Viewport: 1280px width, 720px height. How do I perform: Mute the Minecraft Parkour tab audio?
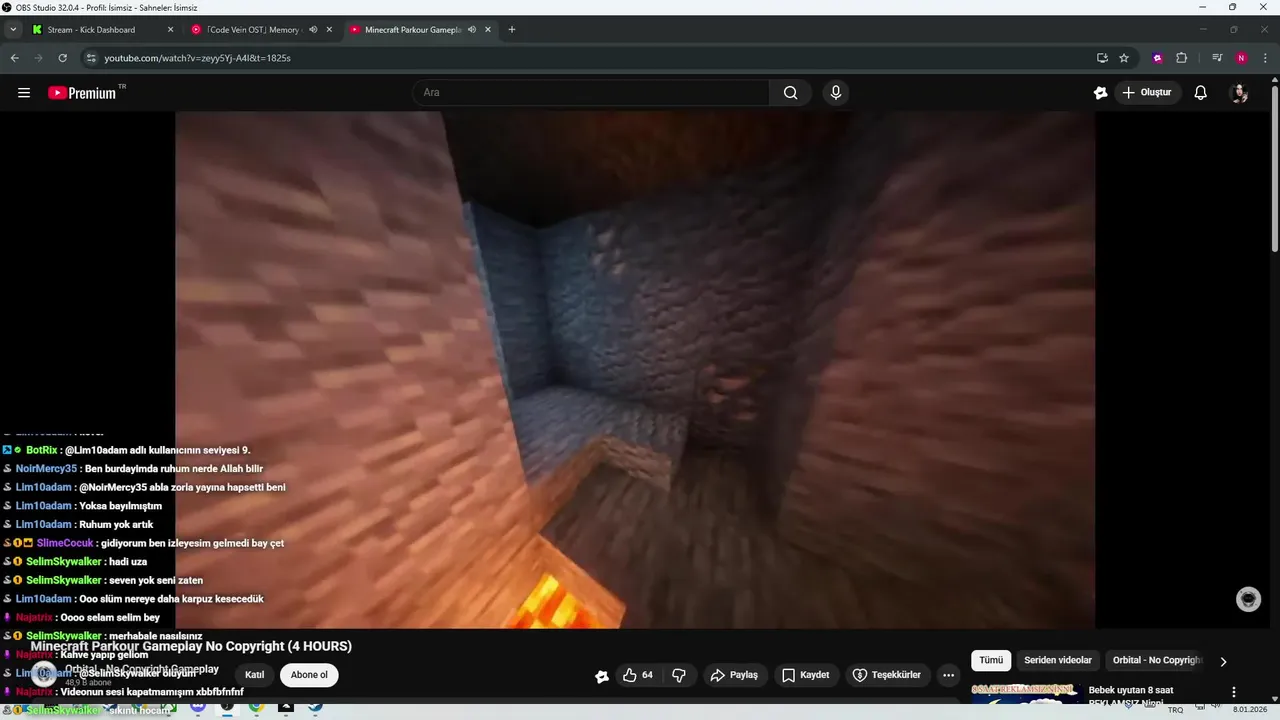(472, 29)
